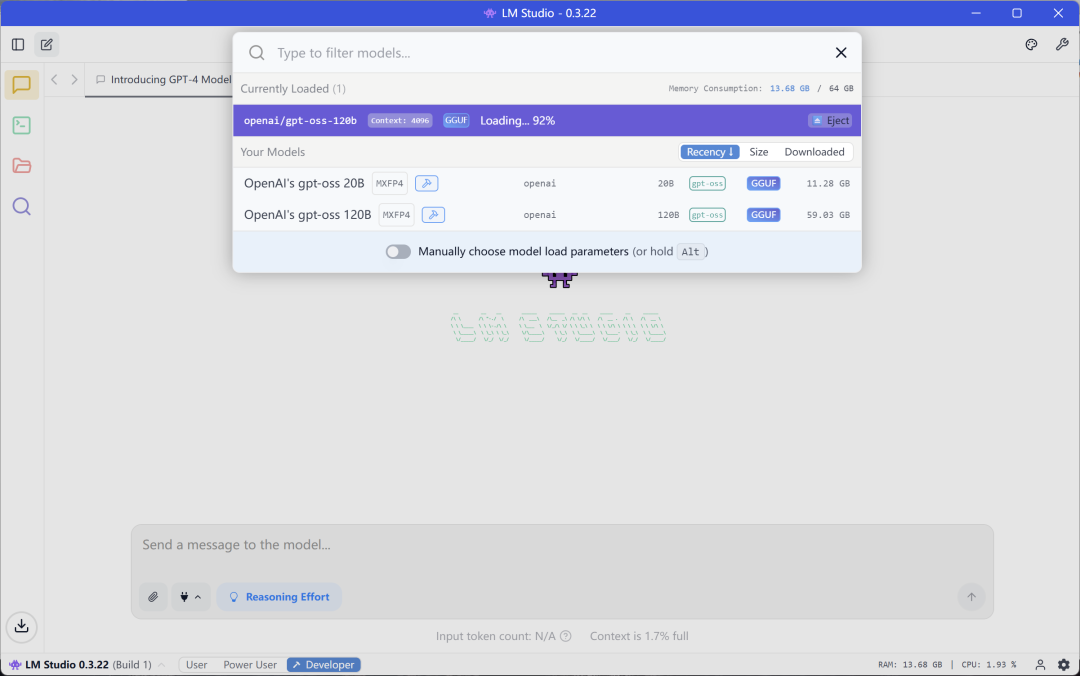Open the Chat section in the sidebar
This screenshot has width=1080, height=676.
pyautogui.click(x=21, y=85)
